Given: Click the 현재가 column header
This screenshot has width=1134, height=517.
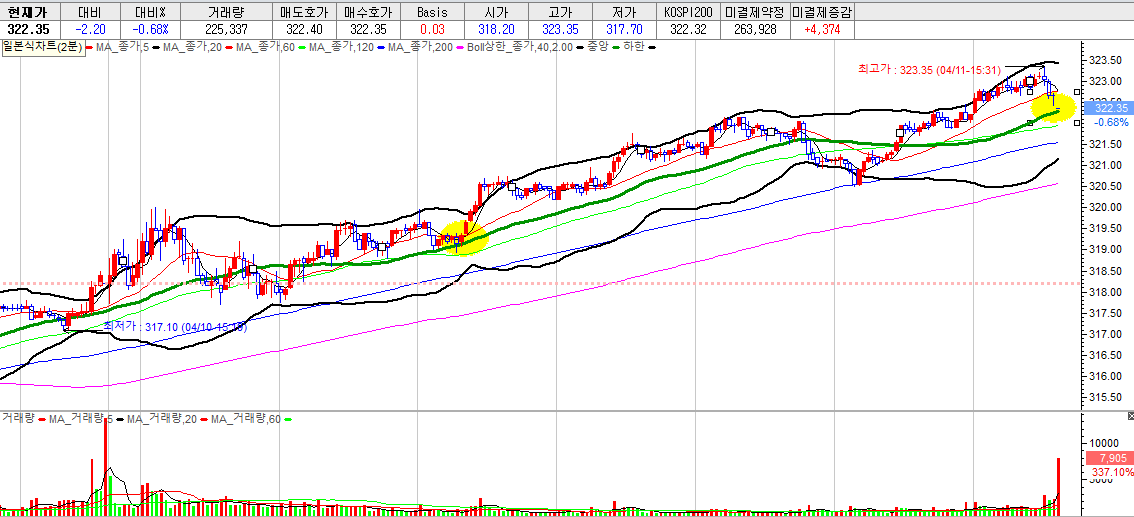Looking at the screenshot, I should (x=29, y=12).
